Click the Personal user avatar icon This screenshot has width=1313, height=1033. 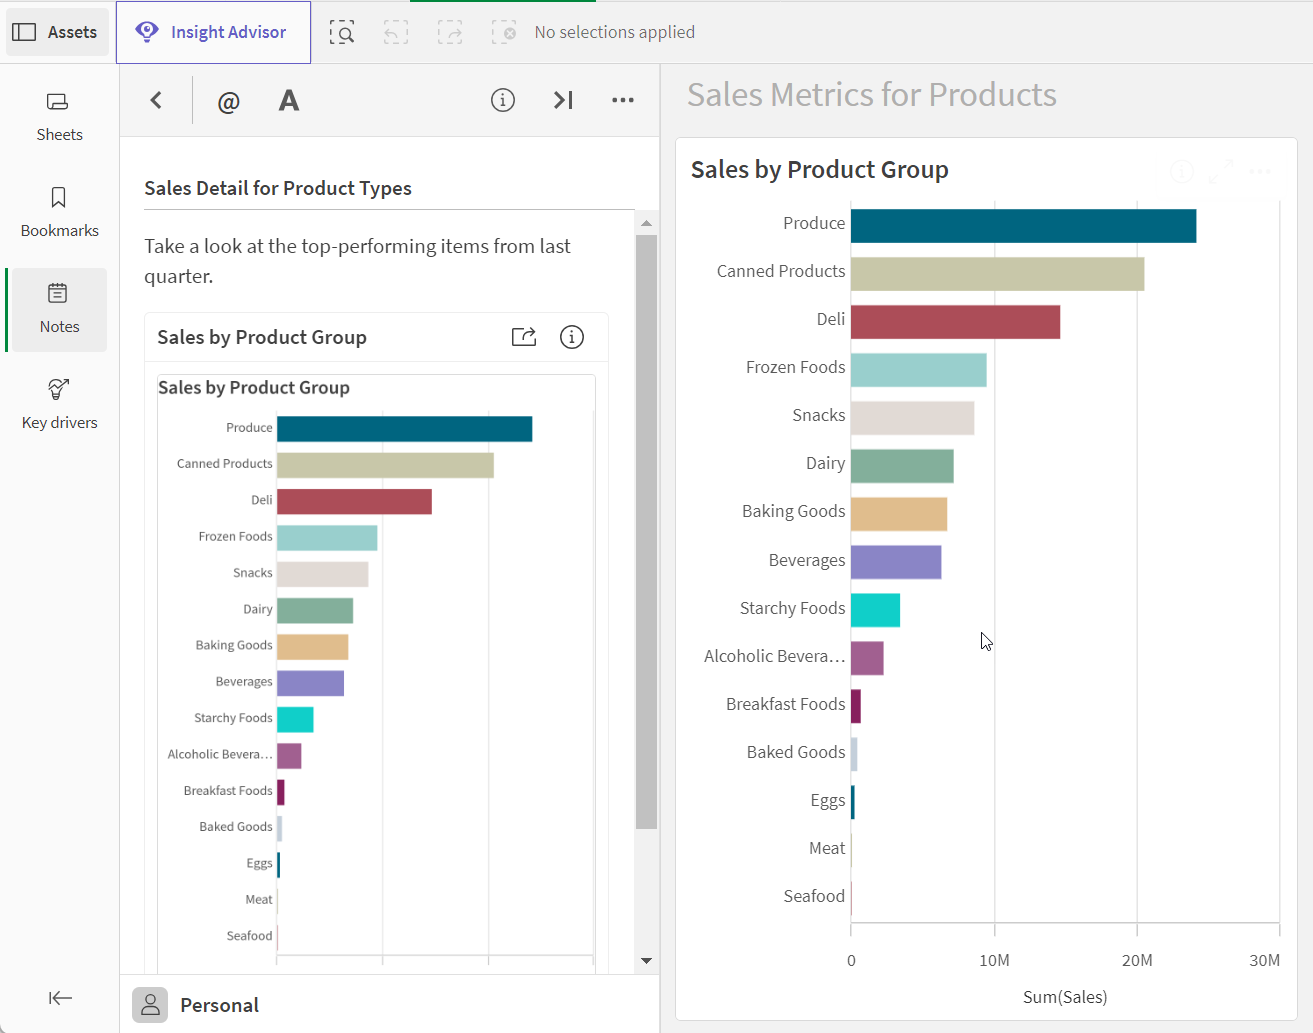(x=150, y=1005)
